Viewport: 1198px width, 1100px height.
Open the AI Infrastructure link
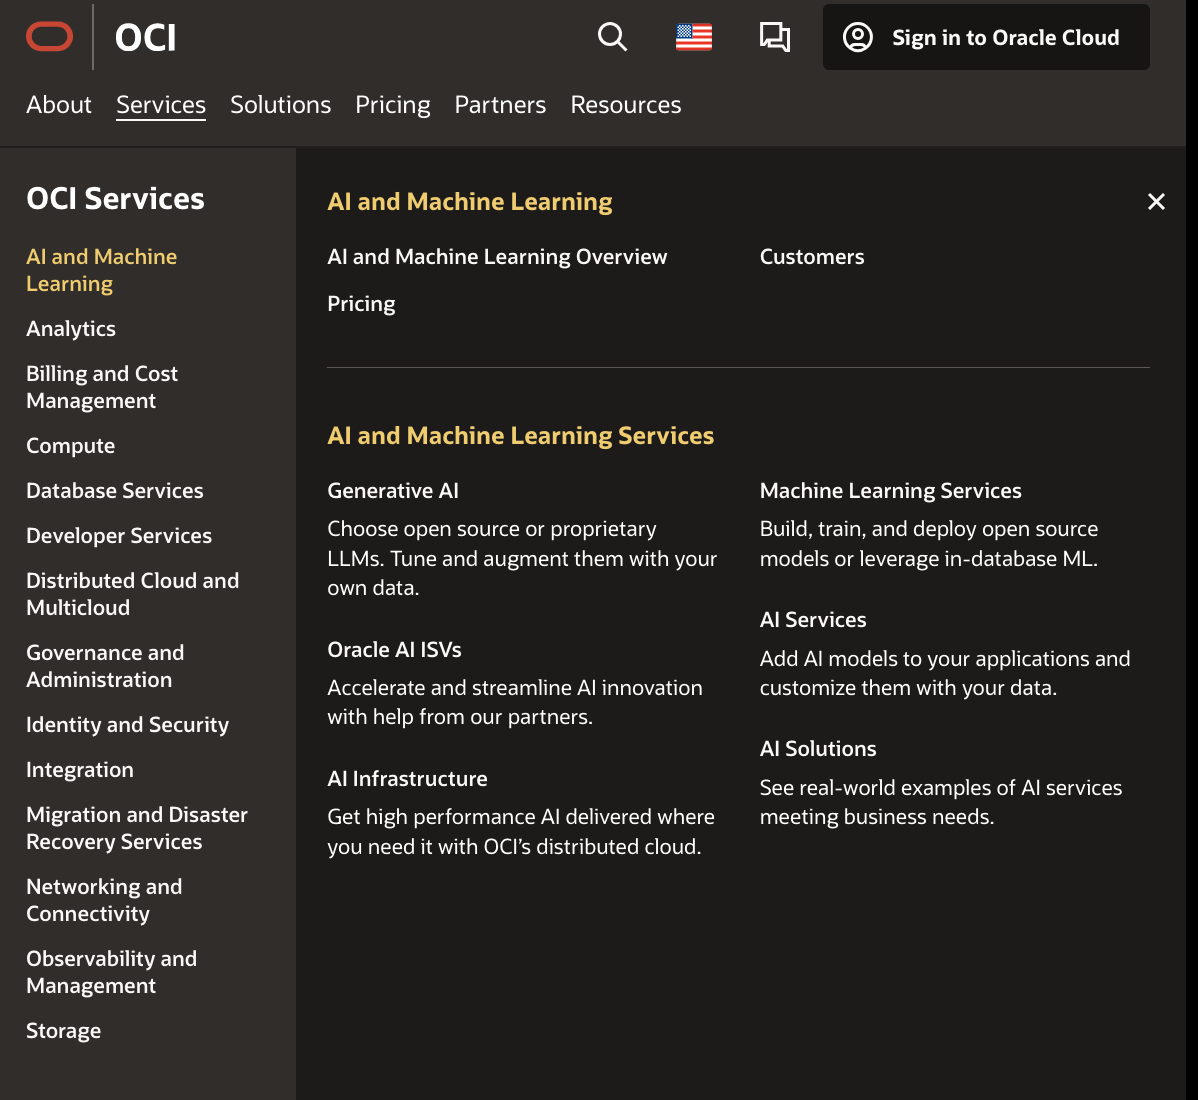[x=407, y=778]
